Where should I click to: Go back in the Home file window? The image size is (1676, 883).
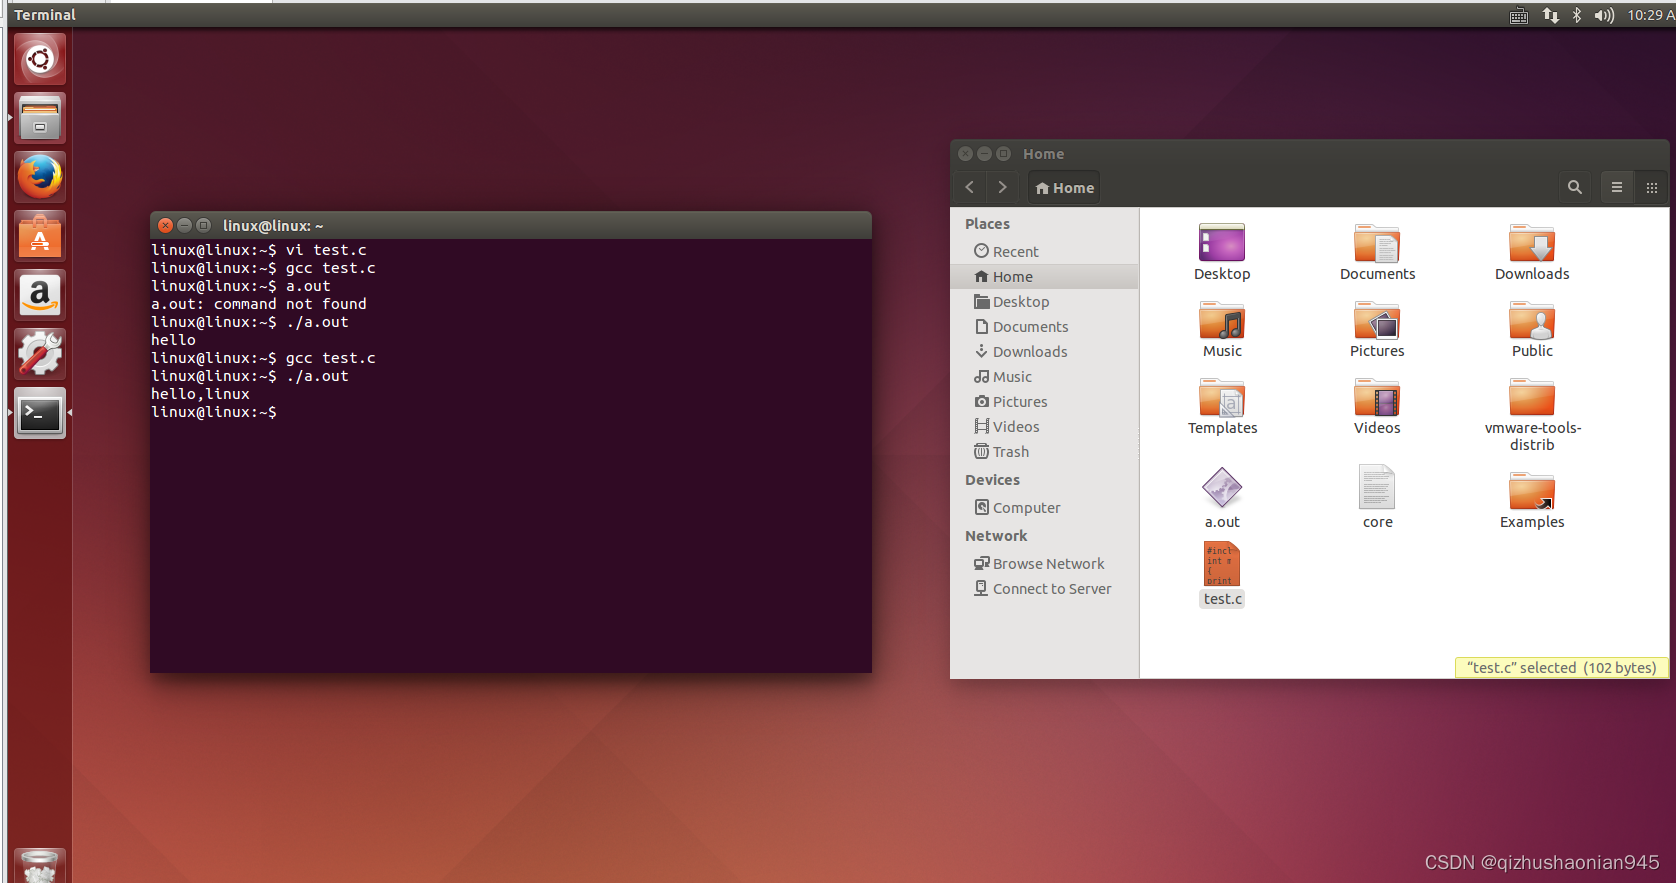tap(969, 187)
